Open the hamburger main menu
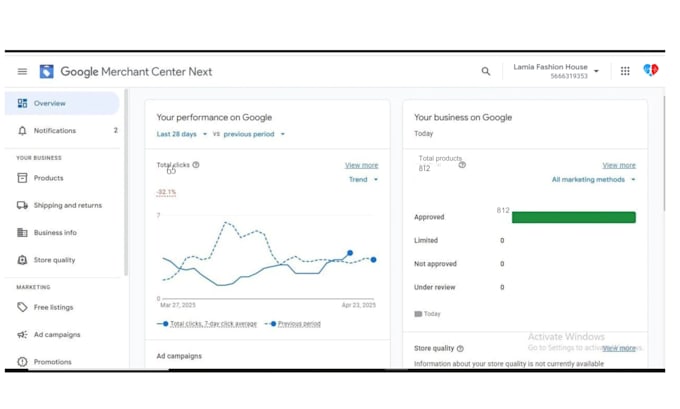 (x=22, y=72)
